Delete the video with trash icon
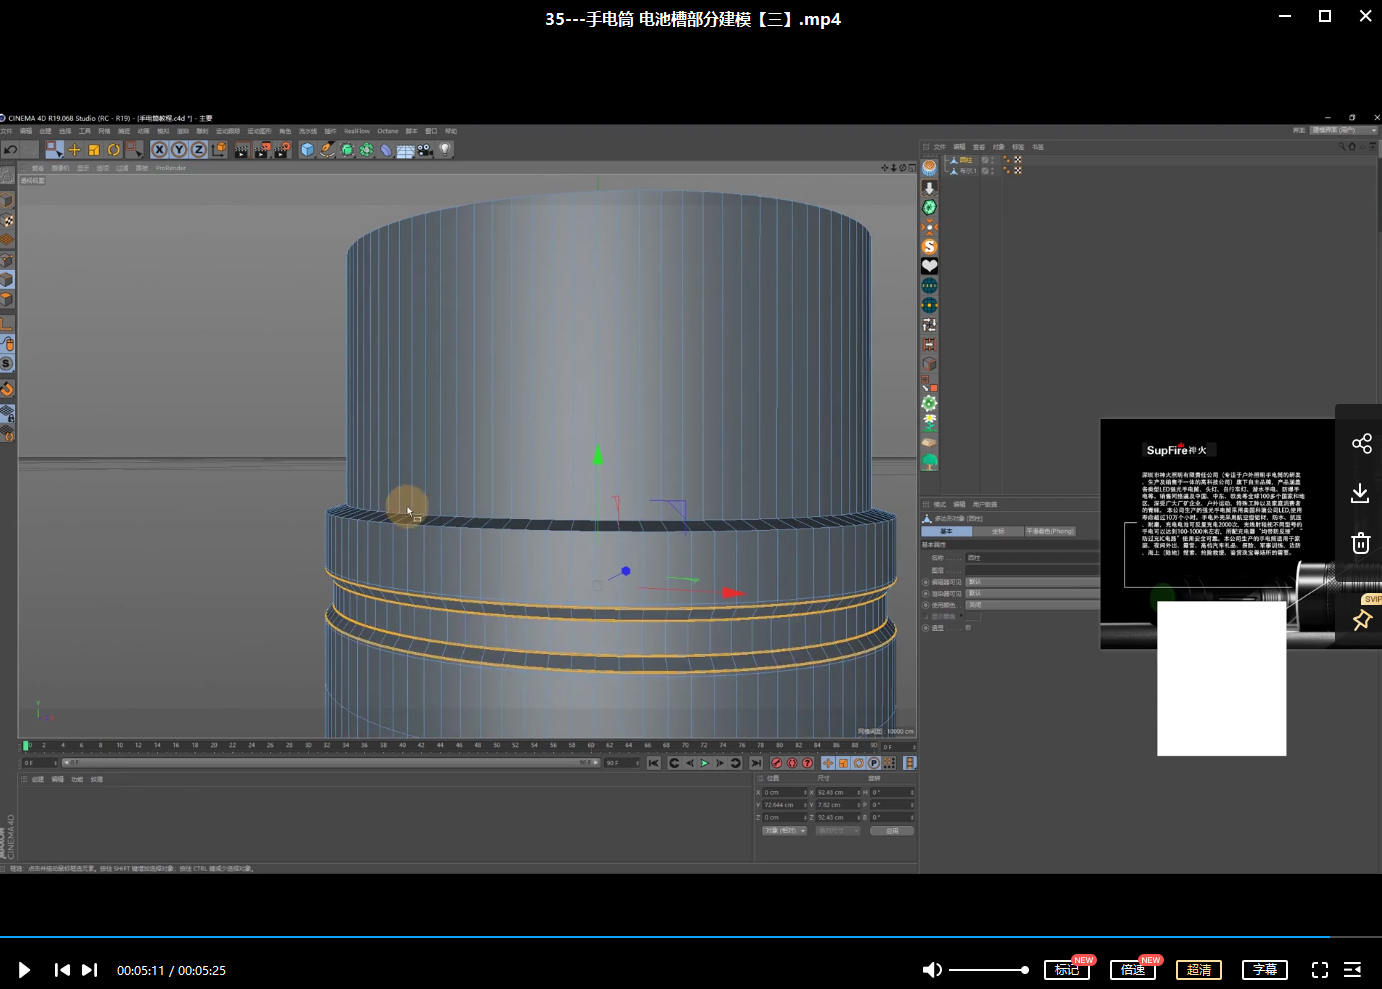1382x989 pixels. 1360,543
